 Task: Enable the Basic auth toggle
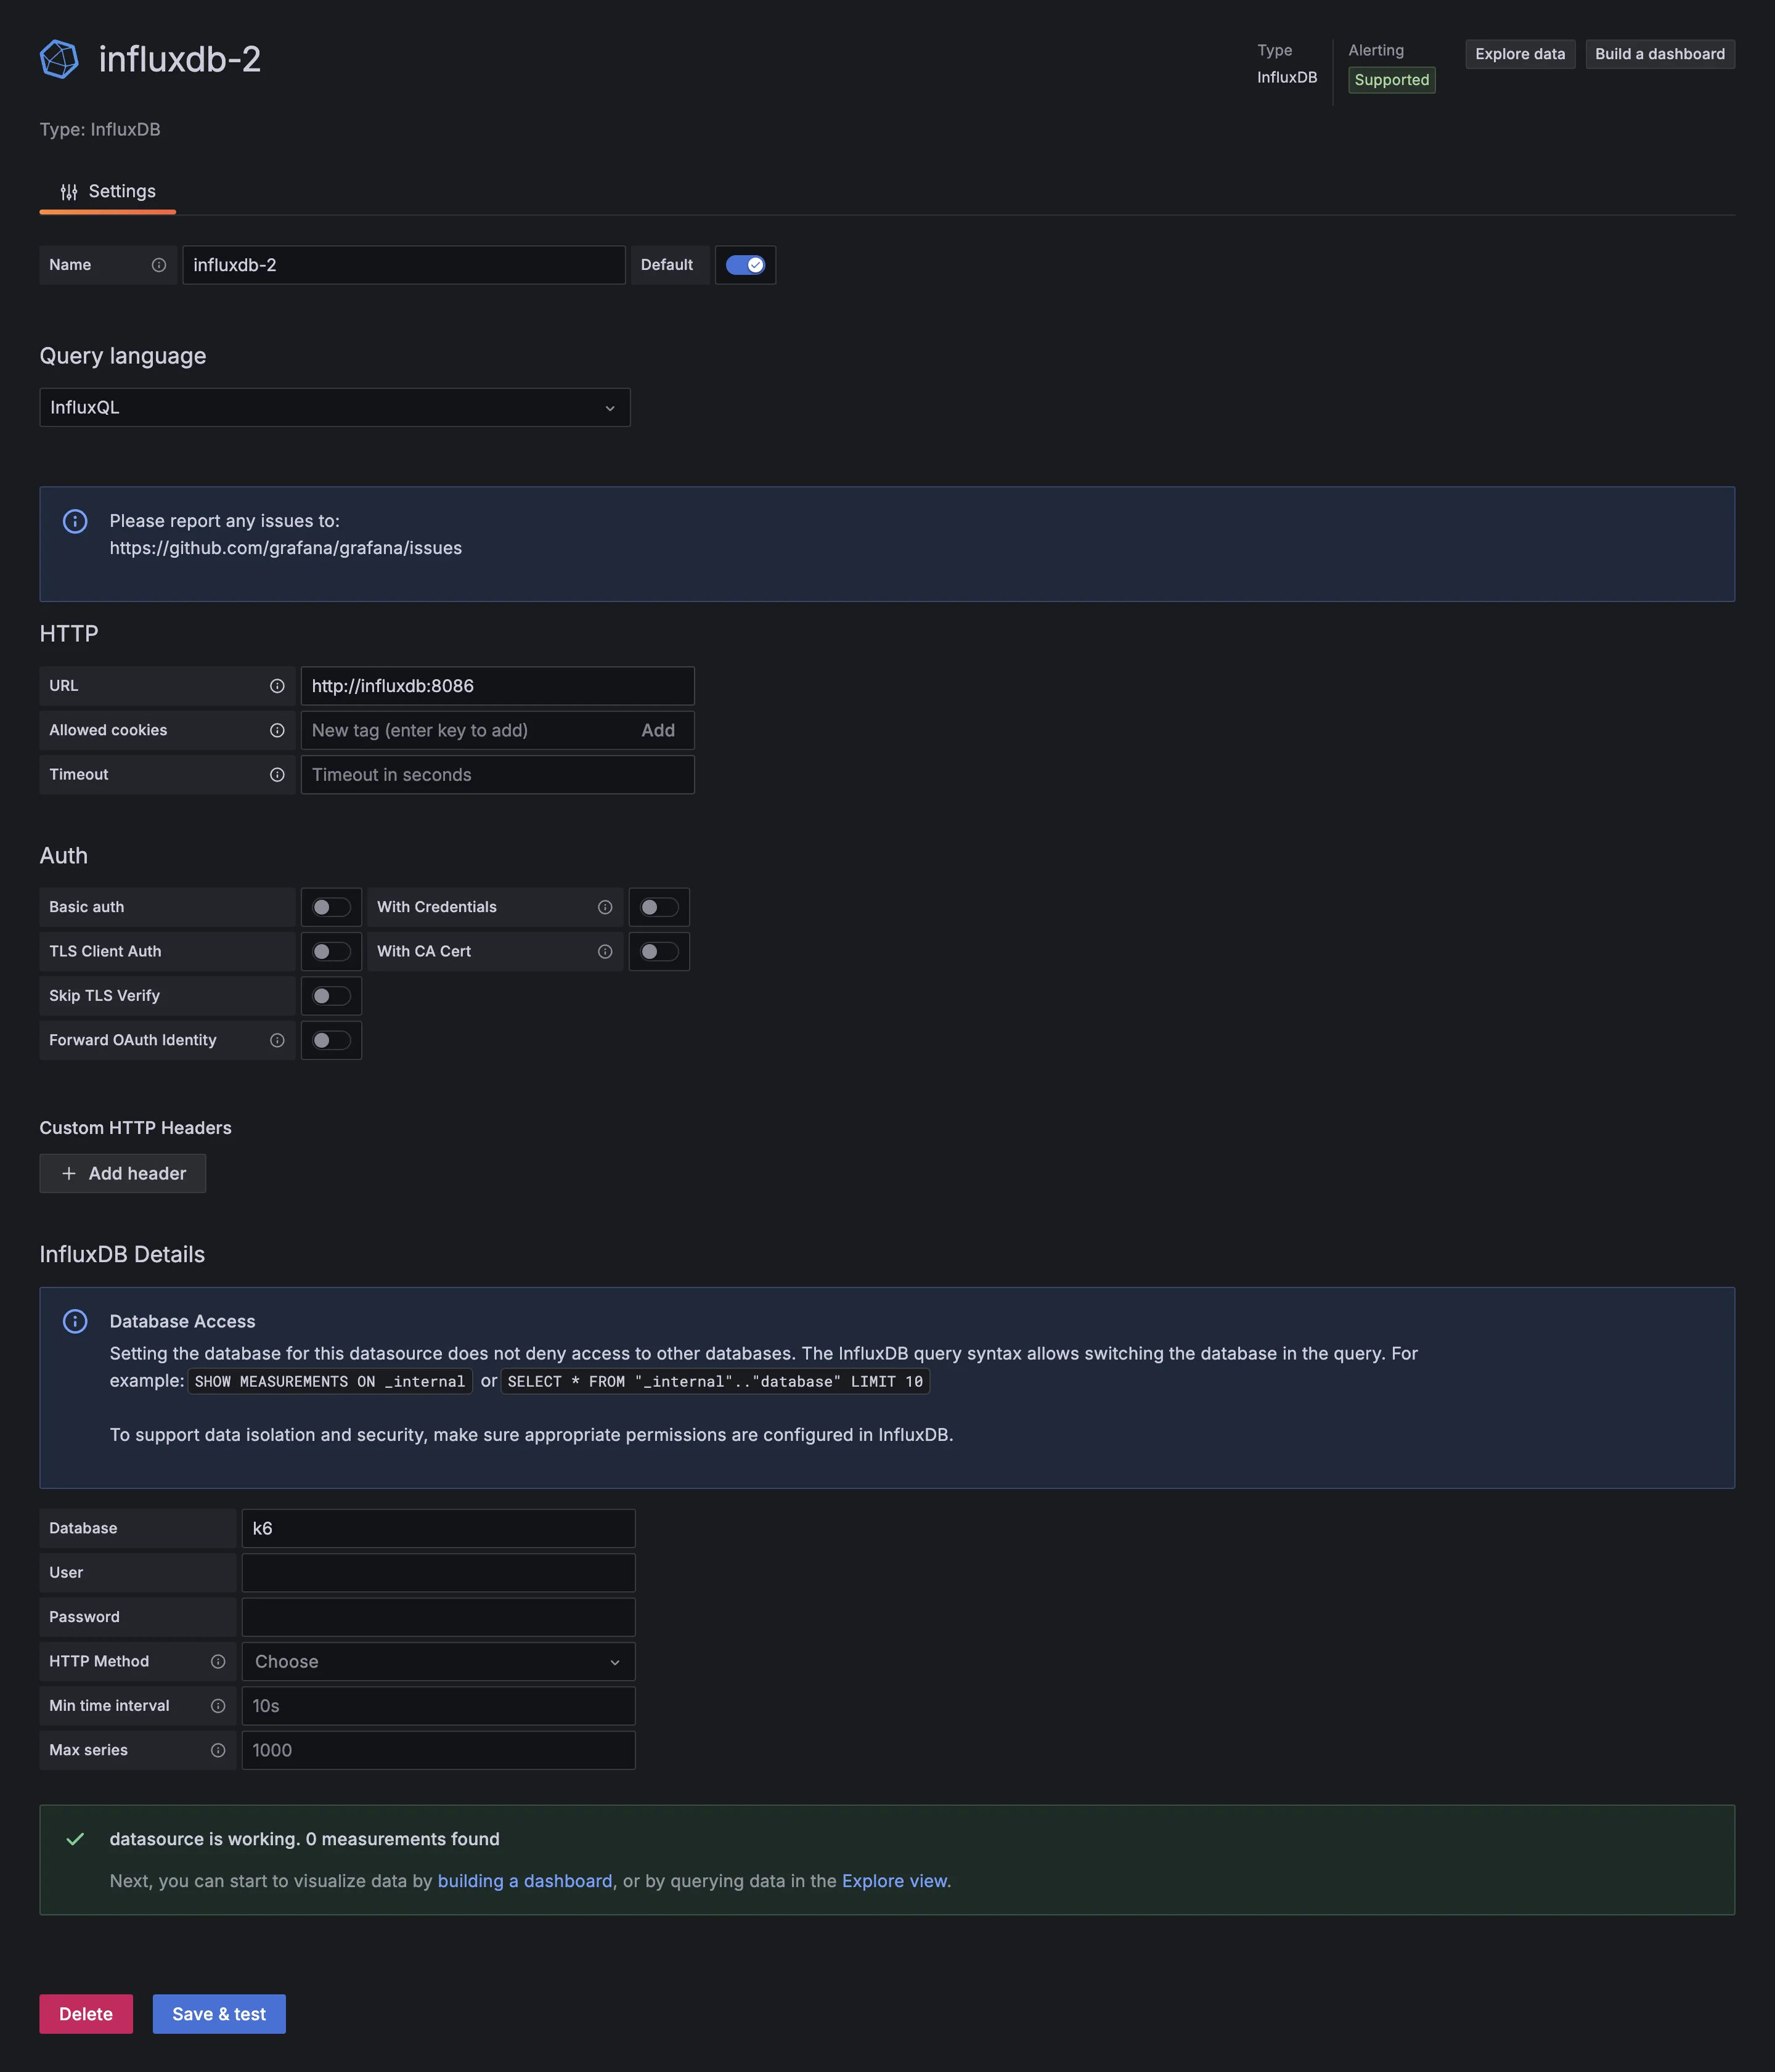(x=331, y=907)
